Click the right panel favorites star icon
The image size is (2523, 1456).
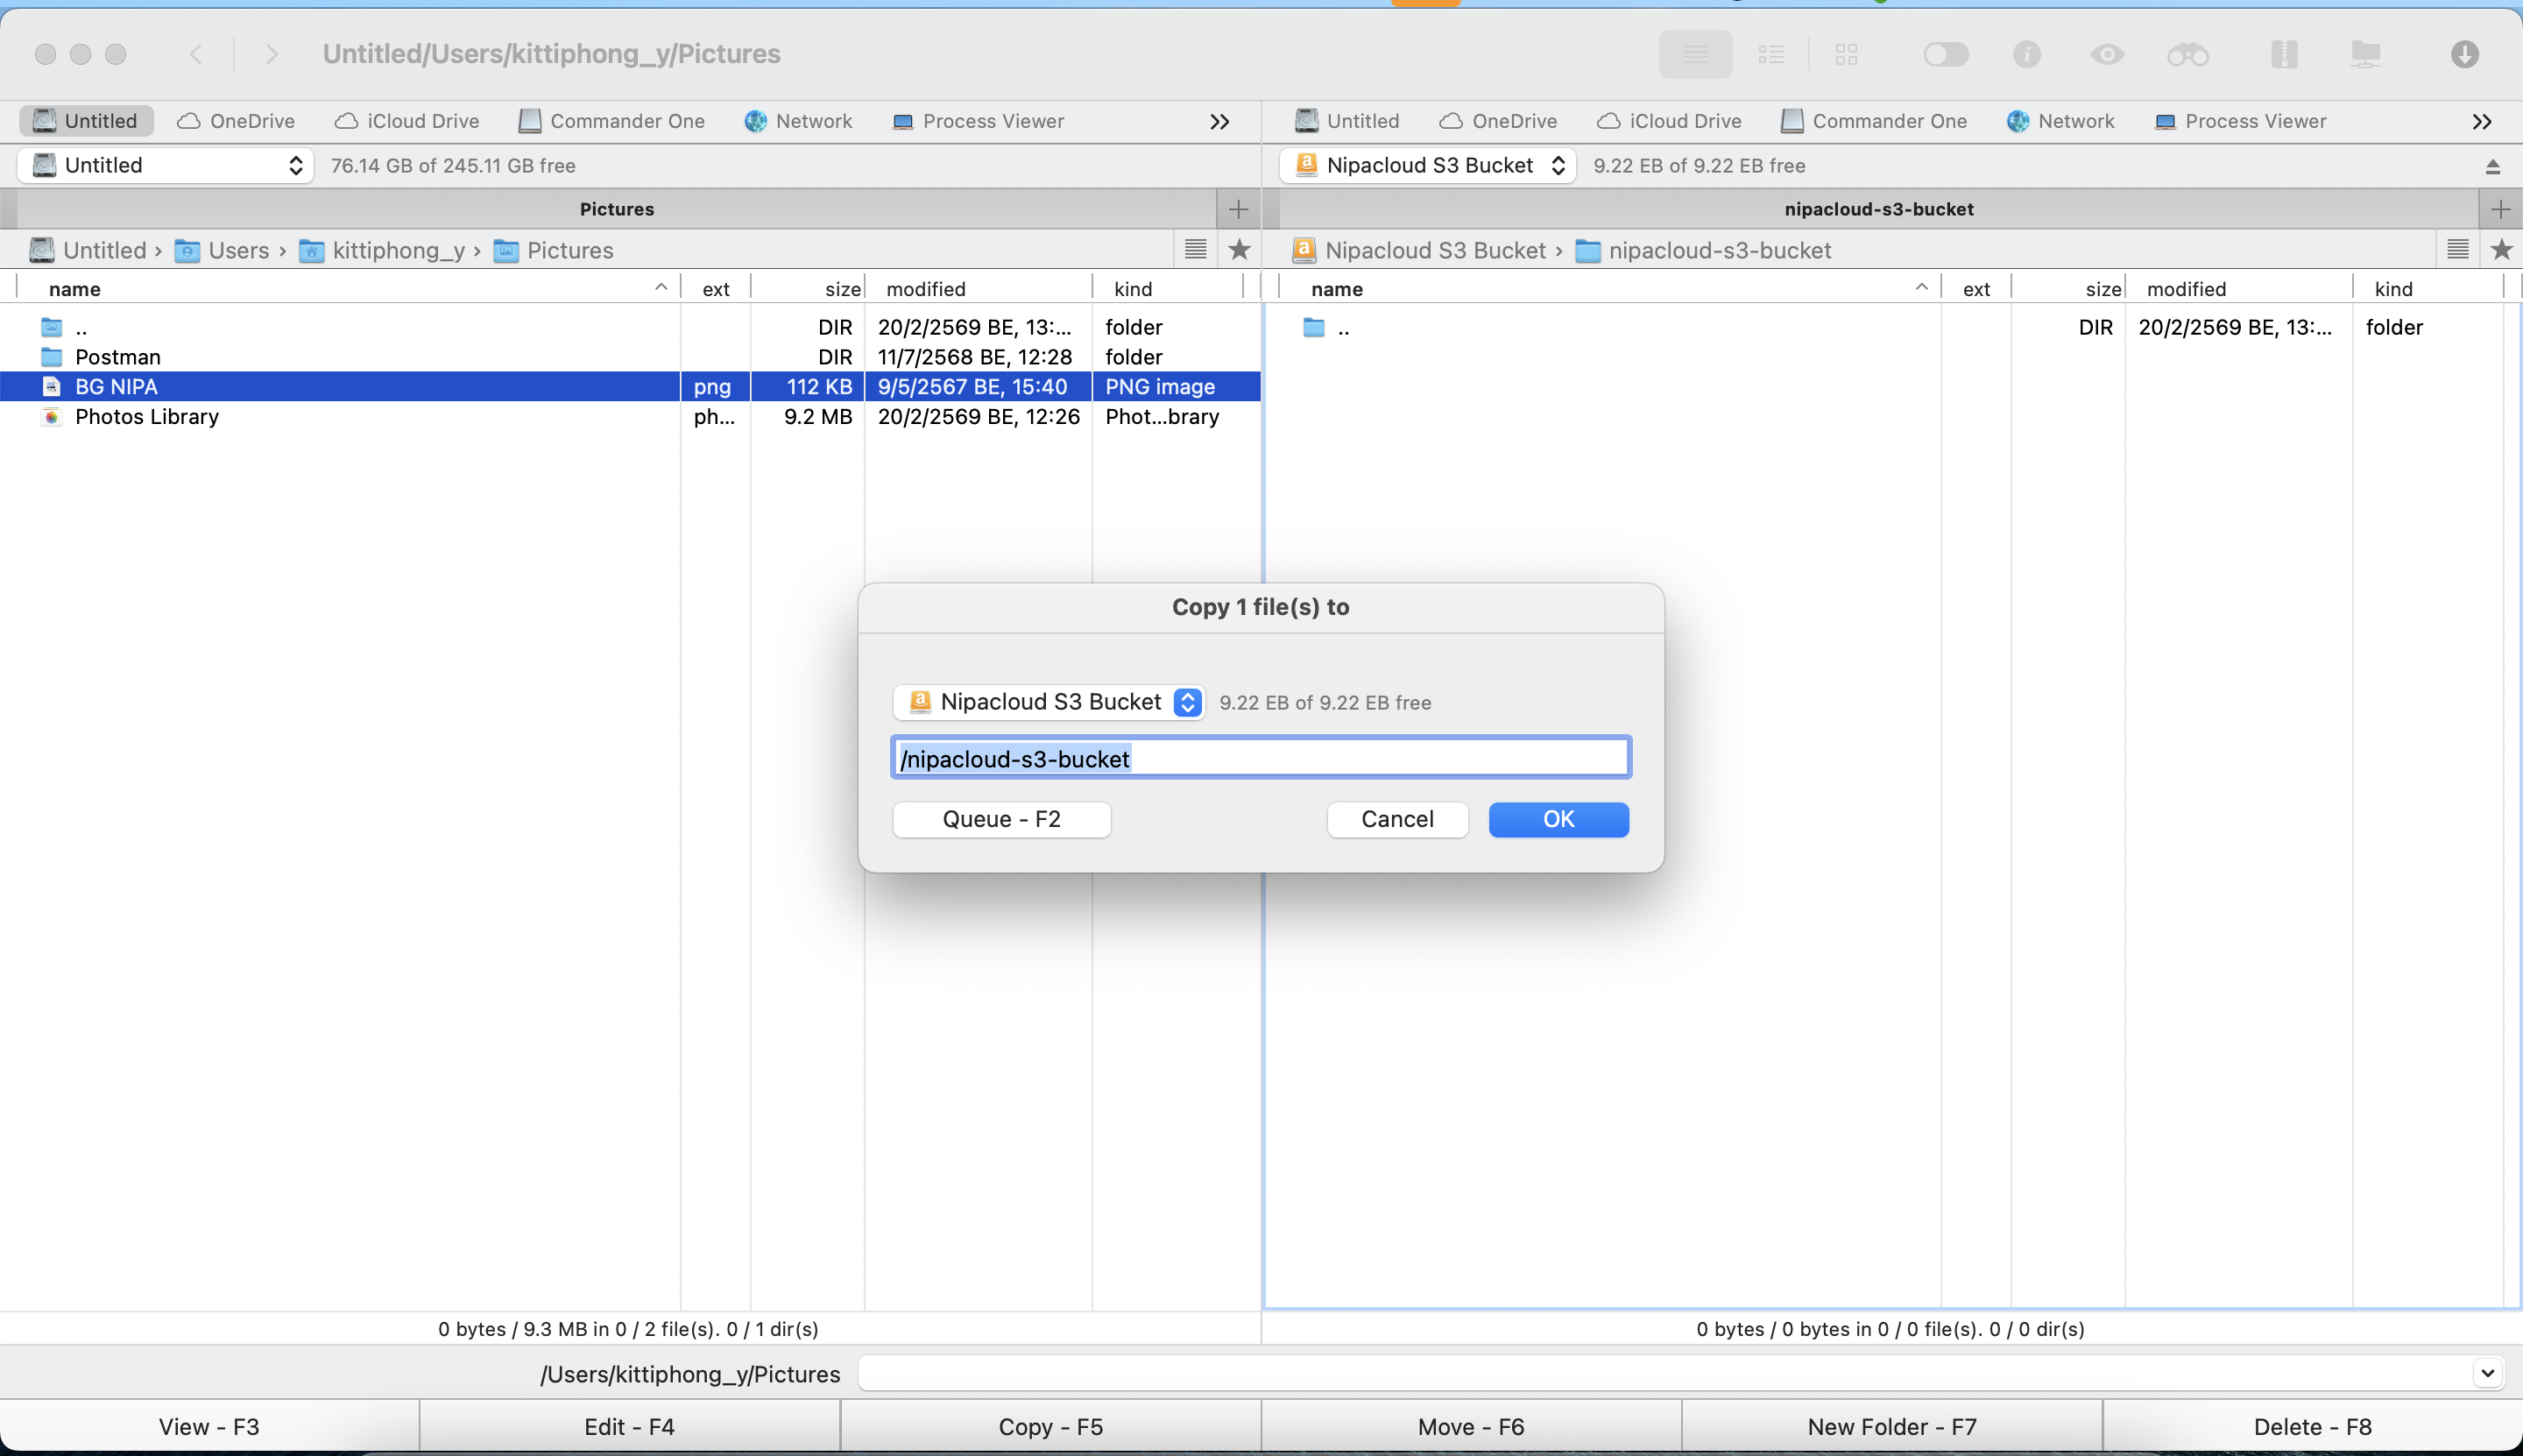2501,250
